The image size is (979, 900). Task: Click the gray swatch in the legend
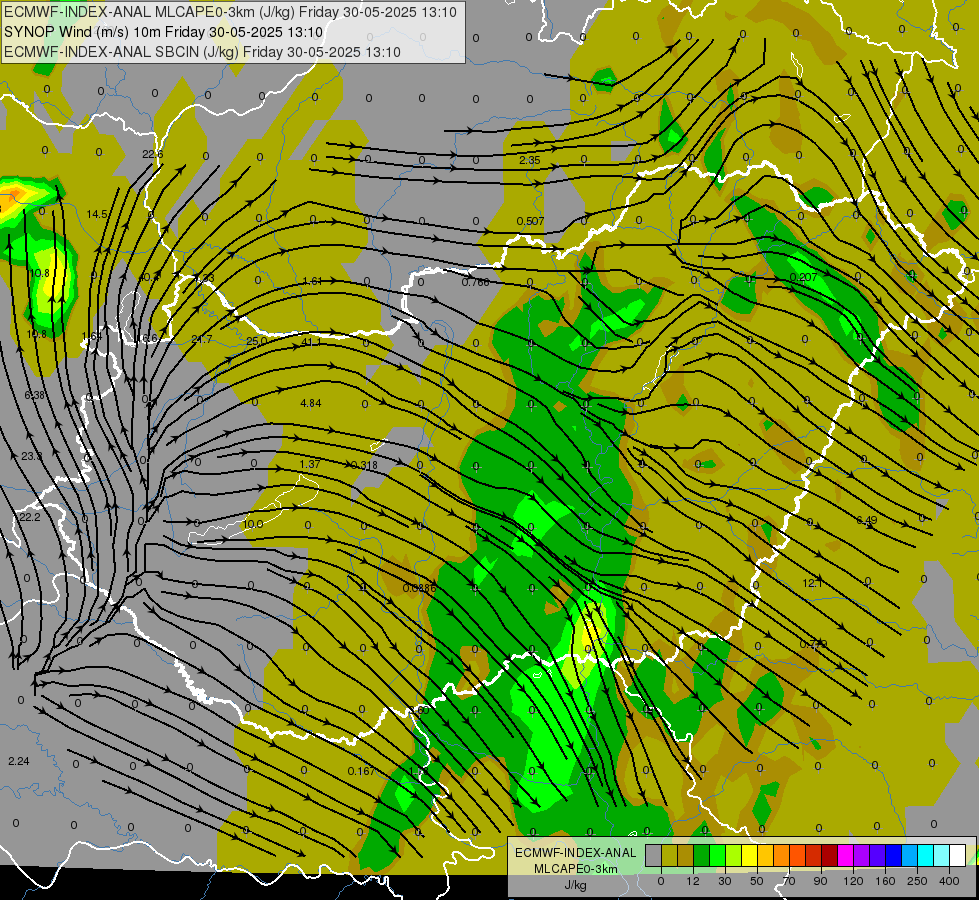tap(654, 856)
